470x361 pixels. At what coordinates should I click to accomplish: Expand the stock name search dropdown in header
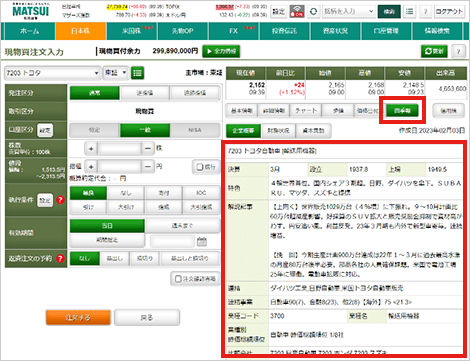point(349,12)
